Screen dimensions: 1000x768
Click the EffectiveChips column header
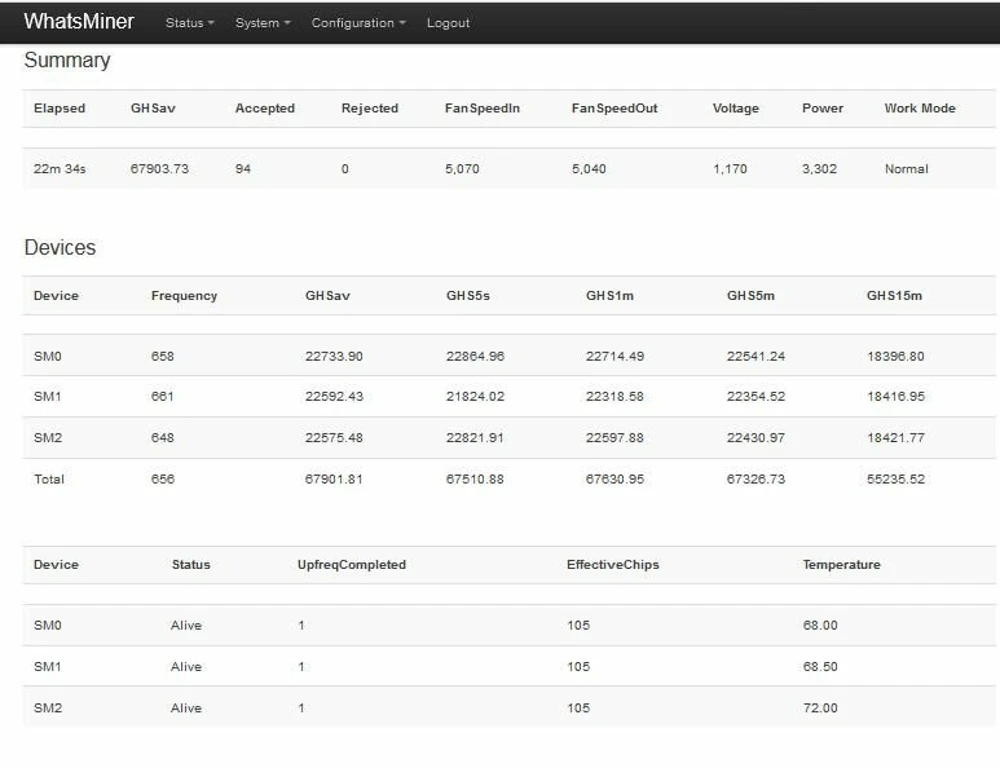[613, 565]
